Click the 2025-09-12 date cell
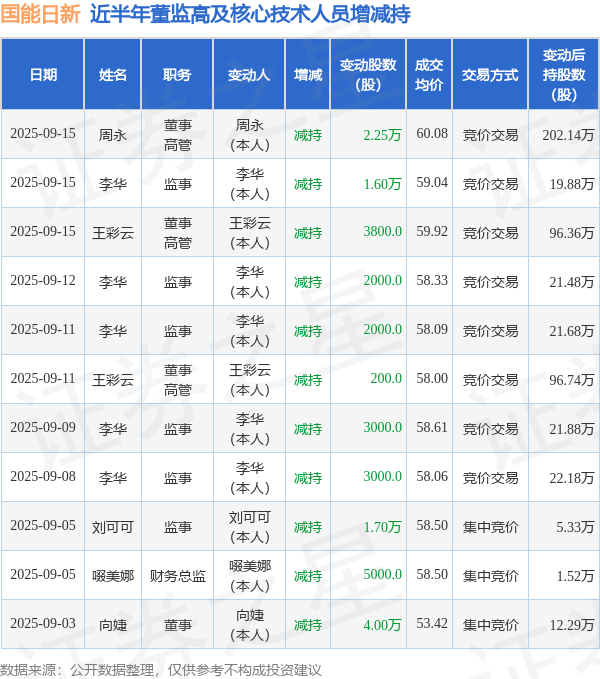 (x=43, y=281)
